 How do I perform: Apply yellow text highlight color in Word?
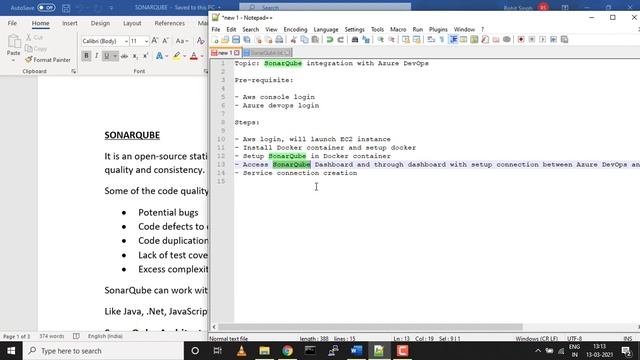(x=176, y=56)
